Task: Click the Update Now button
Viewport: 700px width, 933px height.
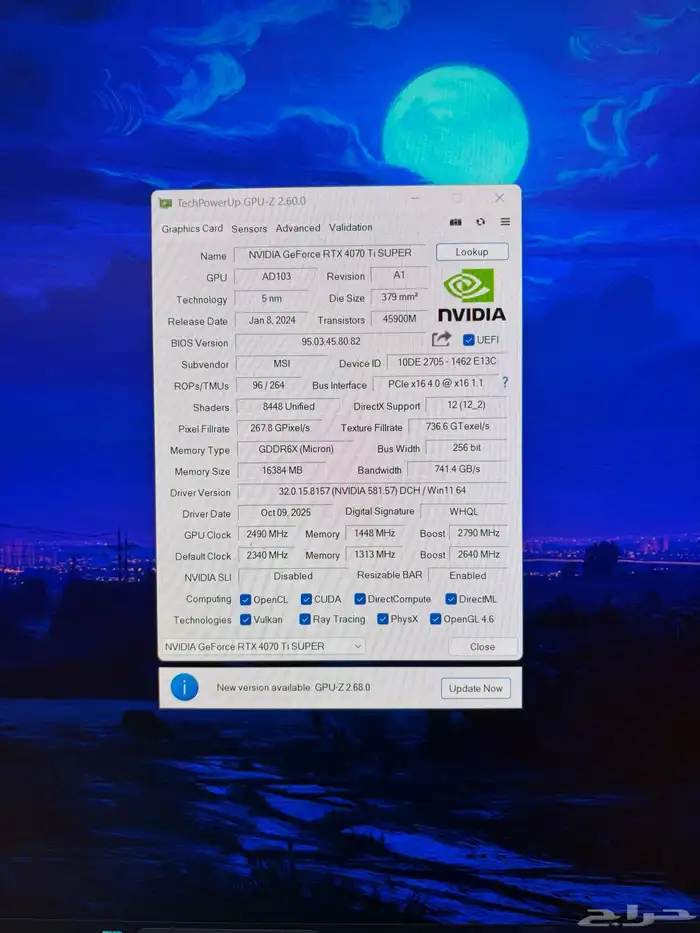Action: tap(476, 688)
